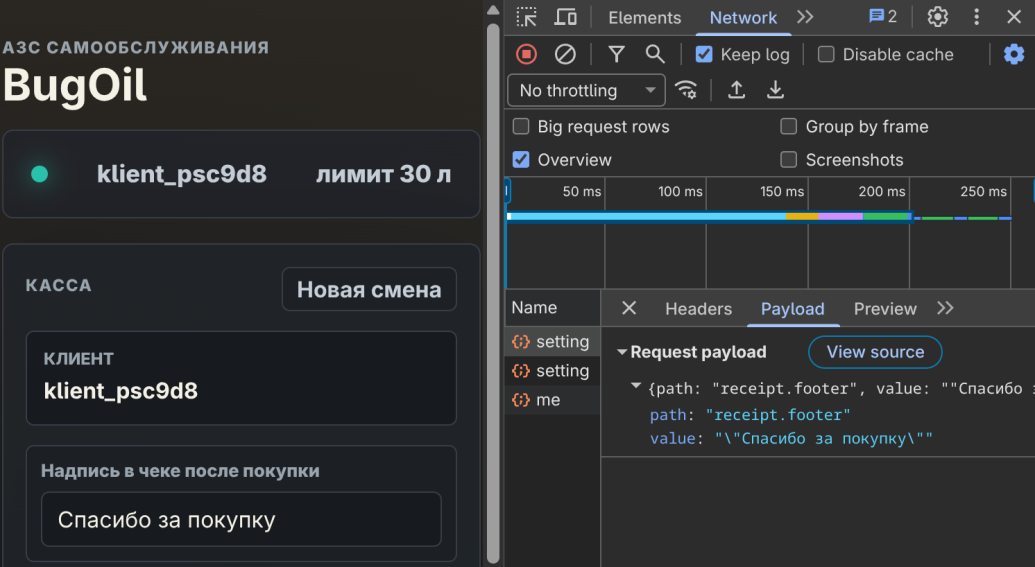Open the DevTools three-dot menu

[x=976, y=17]
